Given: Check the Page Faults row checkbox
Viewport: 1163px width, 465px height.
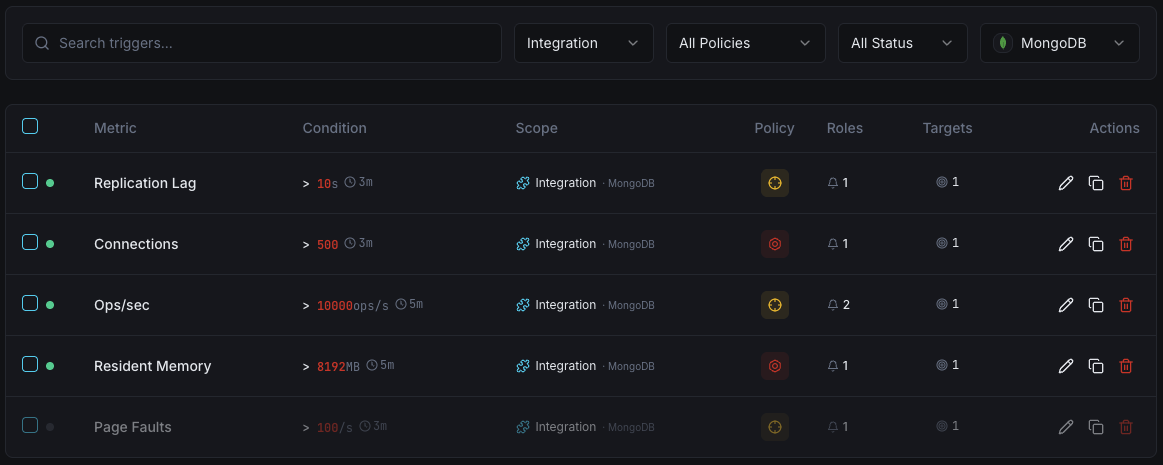Looking at the screenshot, I should tap(30, 425).
